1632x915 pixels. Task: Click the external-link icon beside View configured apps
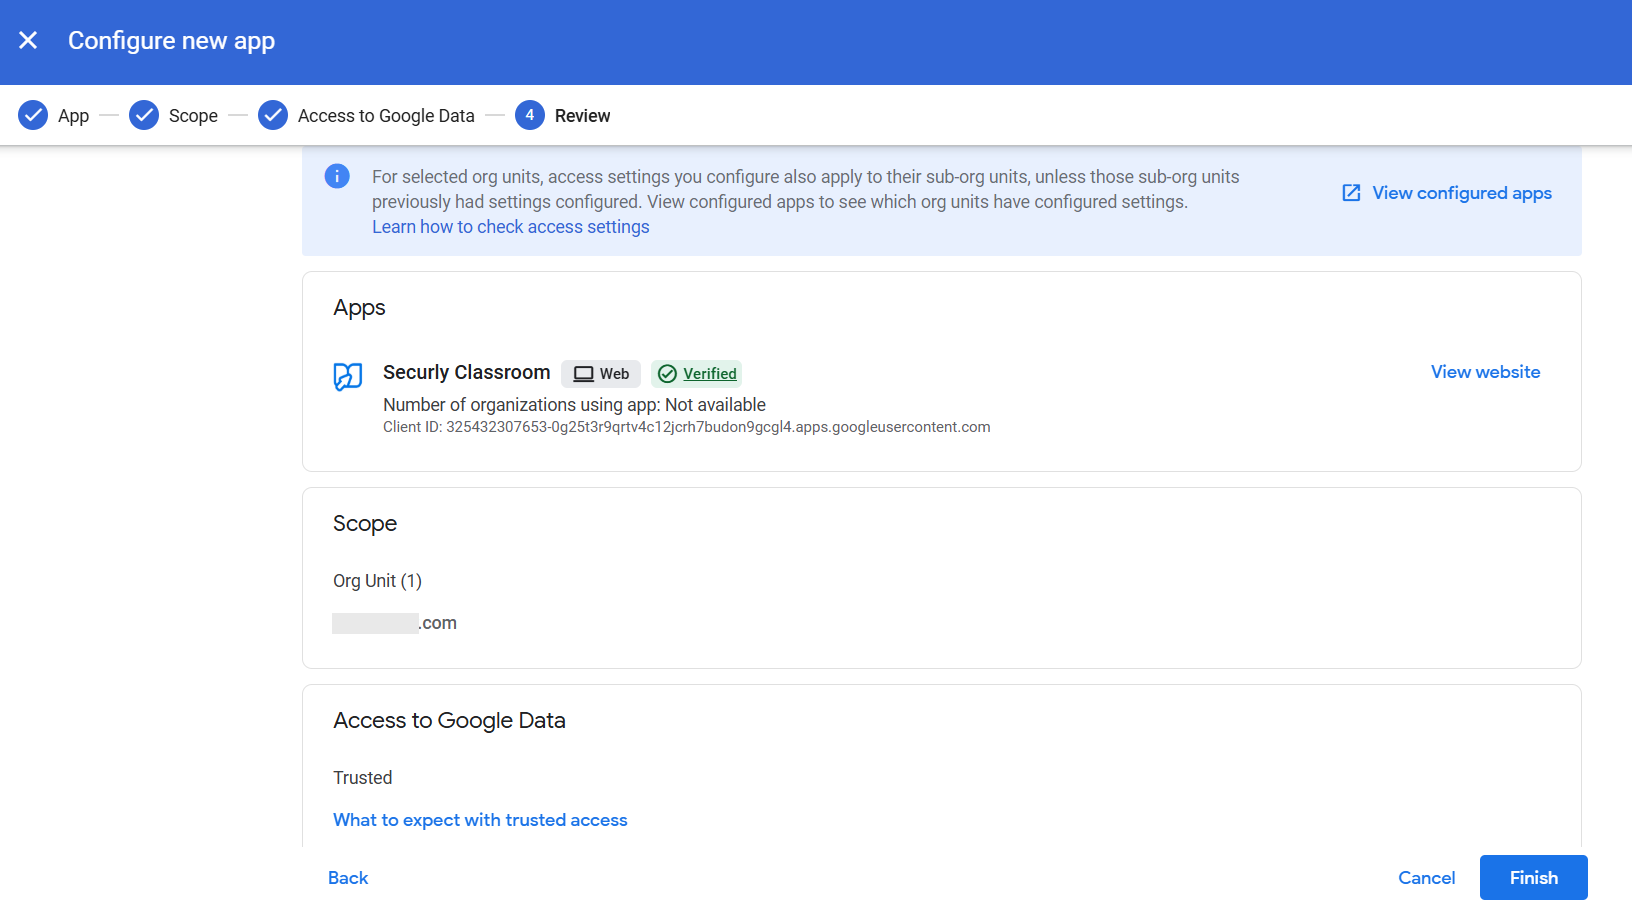1351,193
